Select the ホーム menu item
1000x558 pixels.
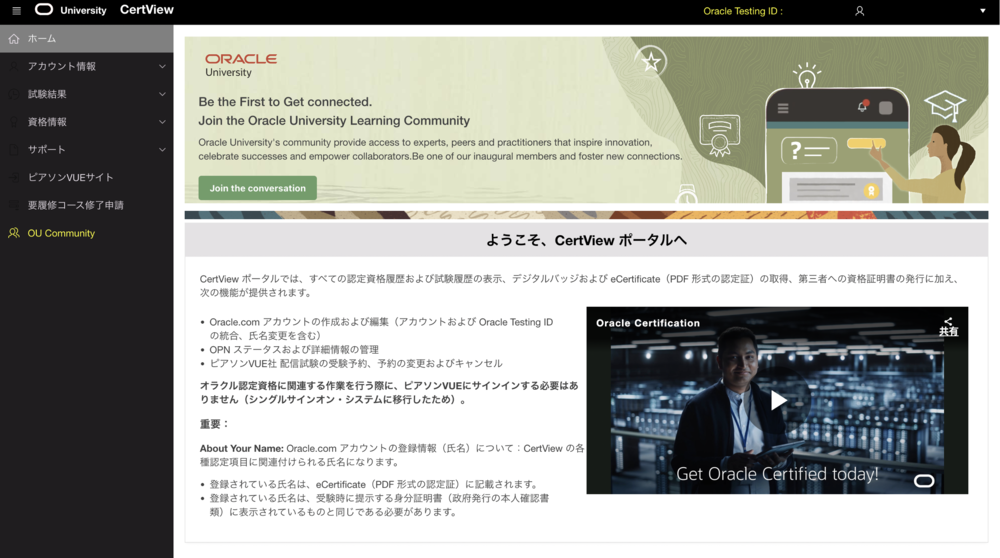87,39
